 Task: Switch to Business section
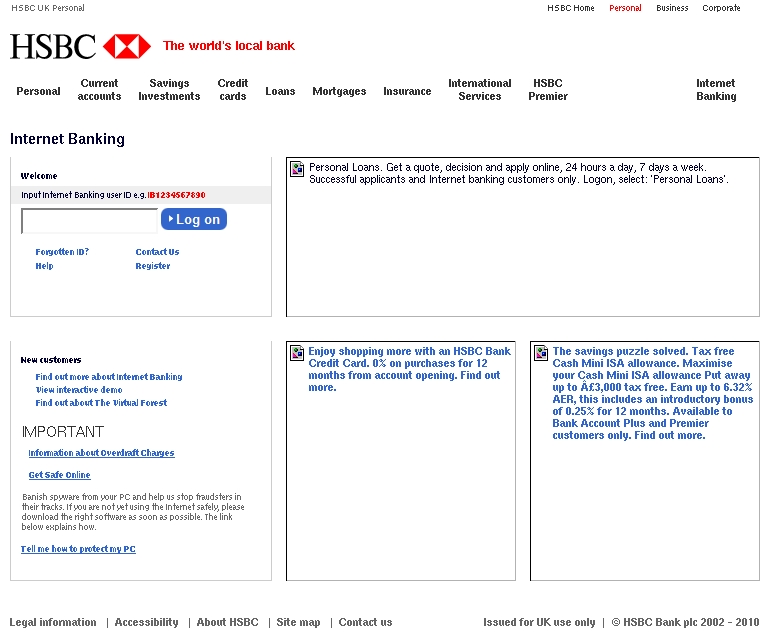[672, 8]
